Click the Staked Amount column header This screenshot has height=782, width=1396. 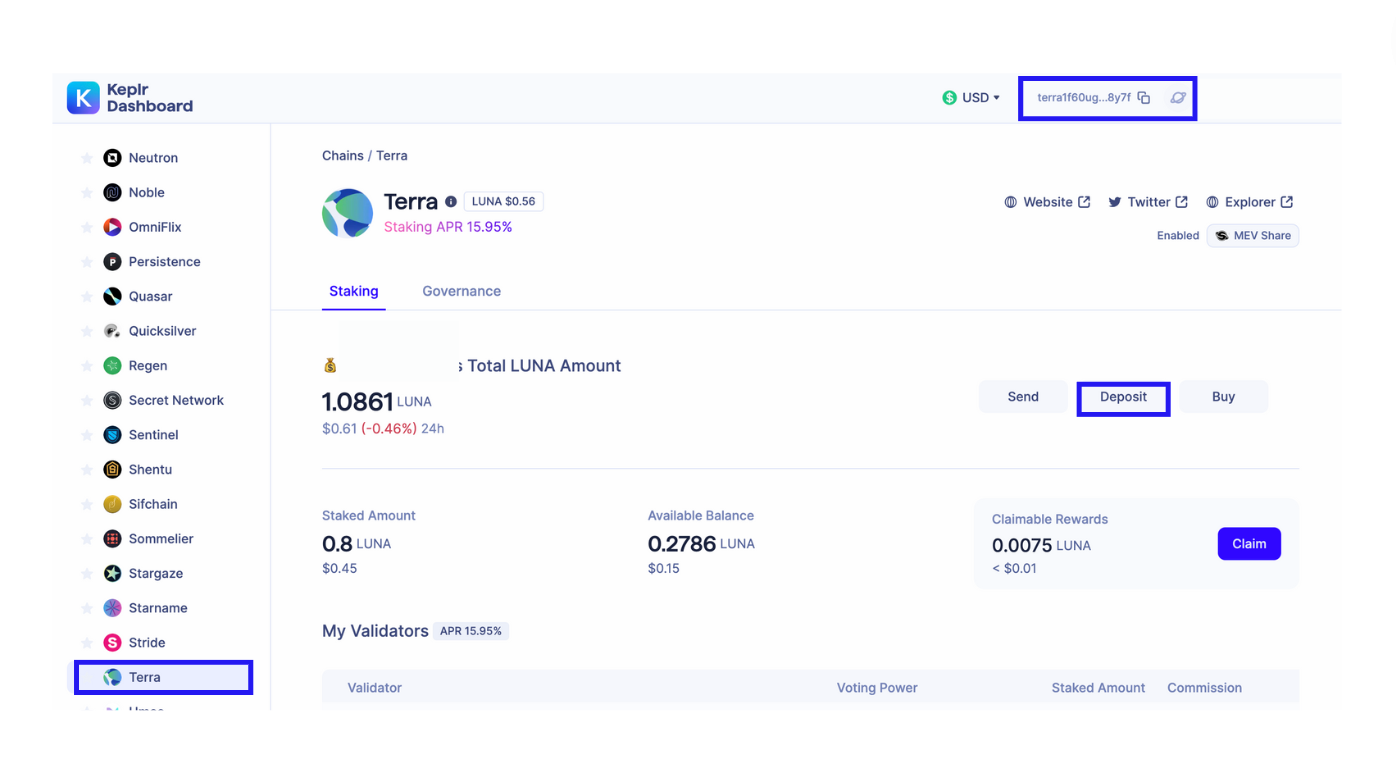pyautogui.click(x=1098, y=688)
